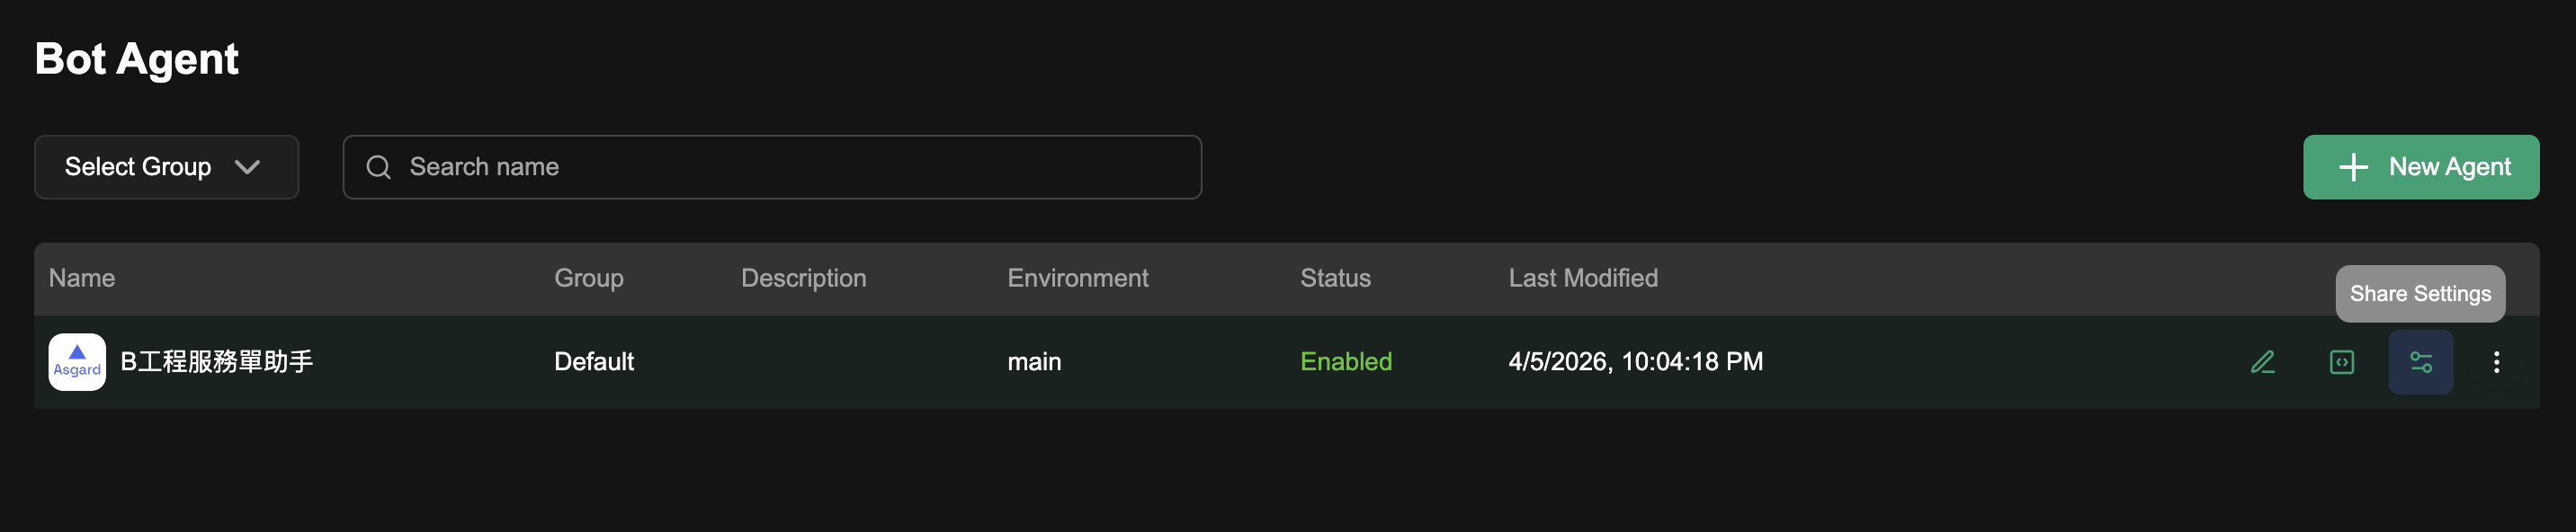Create a new agent with New Agent button
Screen dimensions: 2576x532
[2420, 167]
